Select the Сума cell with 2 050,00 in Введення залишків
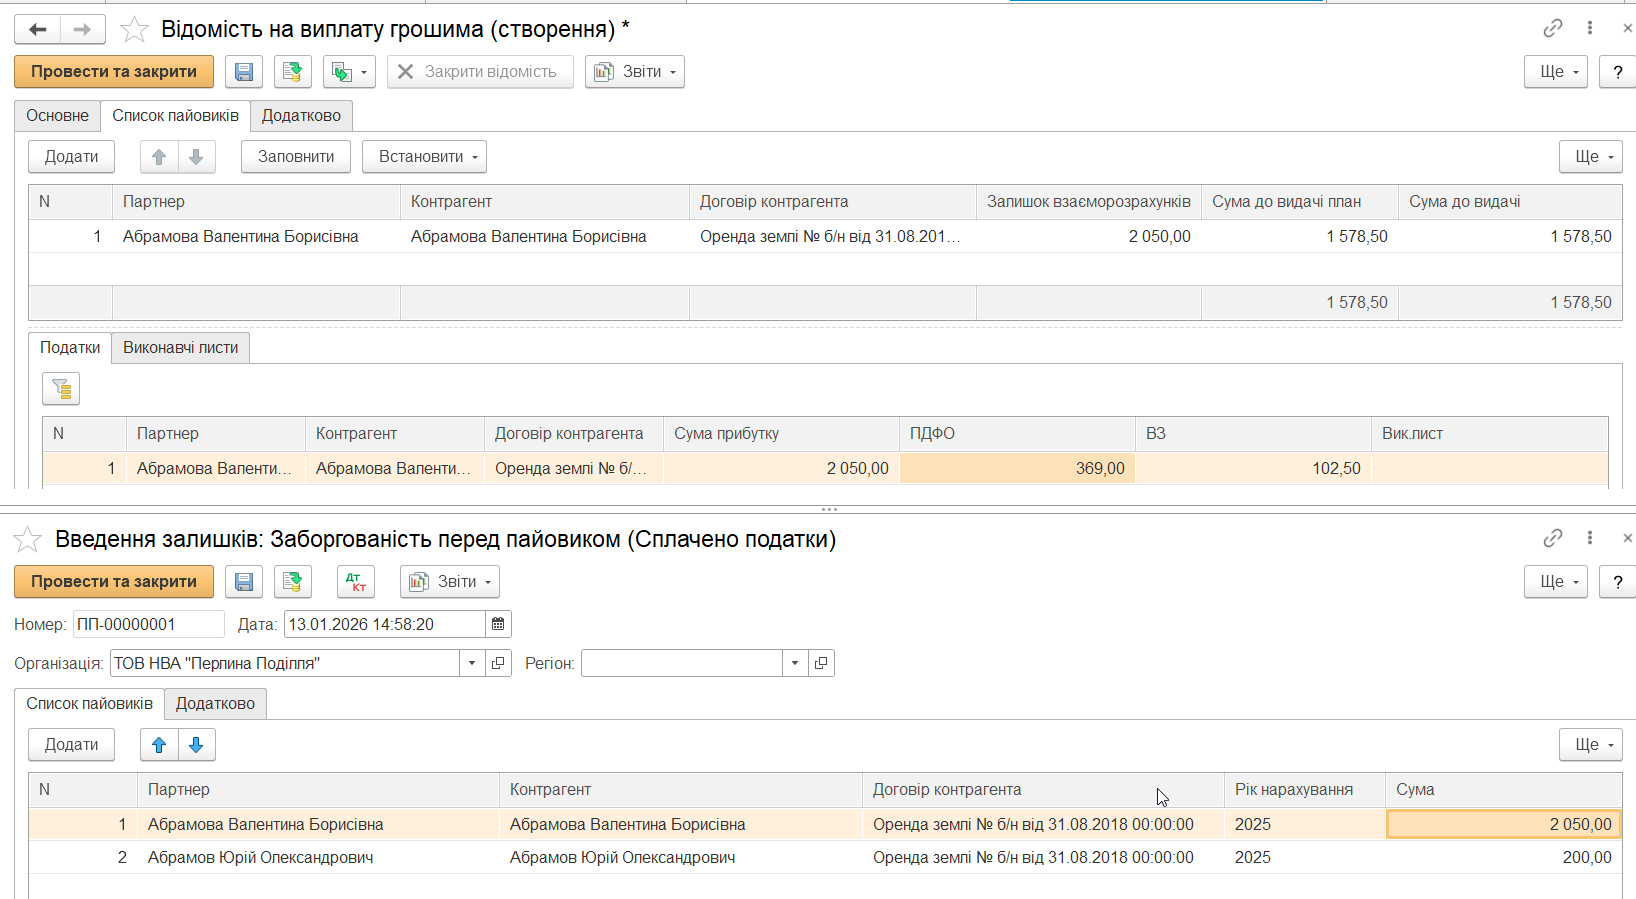The image size is (1636, 899). (x=1504, y=824)
